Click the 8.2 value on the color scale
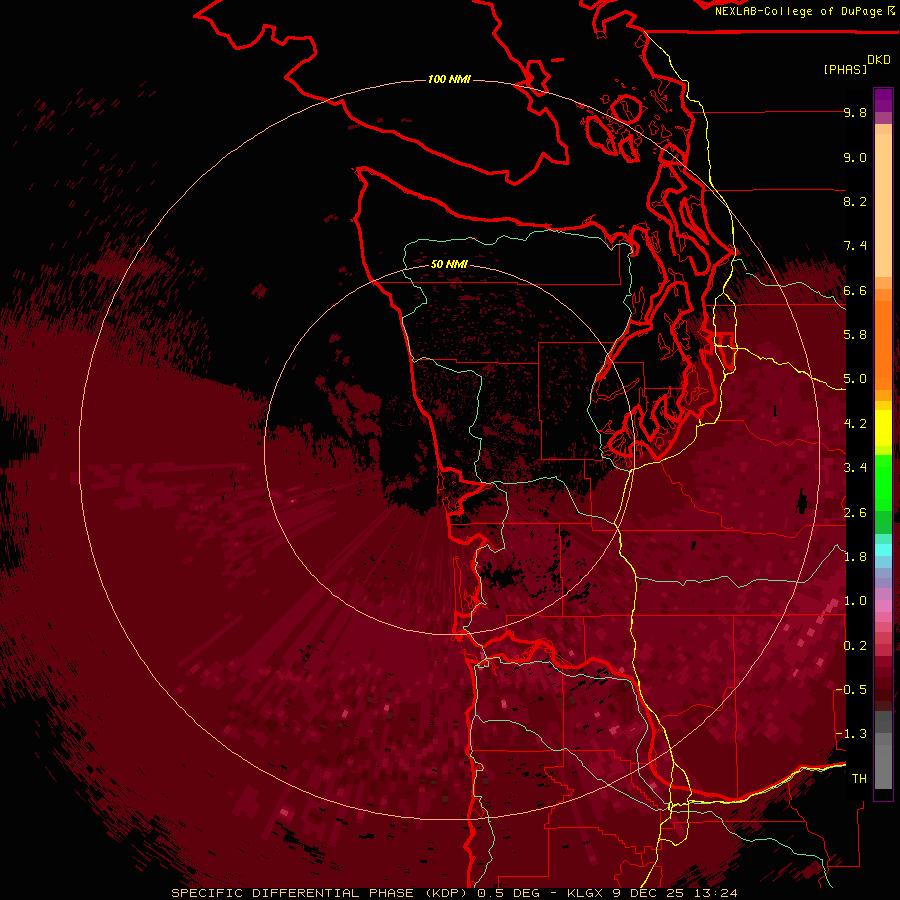 855,201
